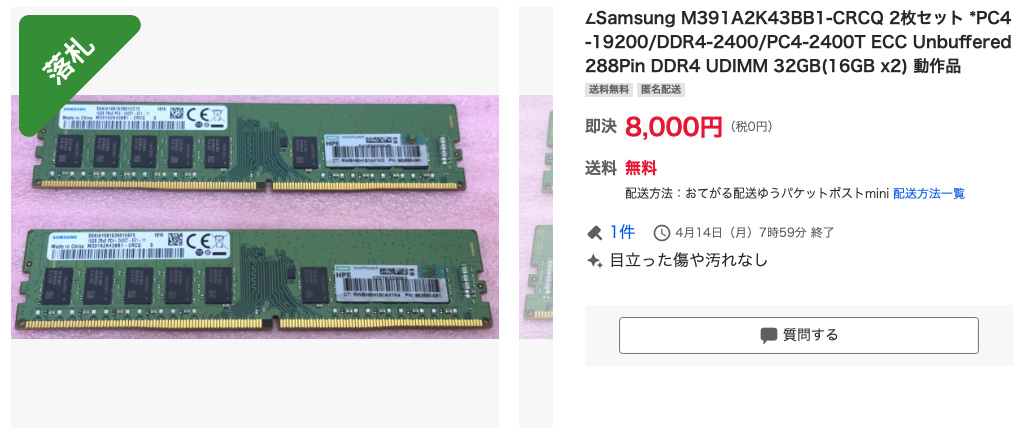Click the 送料 無料 shipping fee label

click(621, 168)
